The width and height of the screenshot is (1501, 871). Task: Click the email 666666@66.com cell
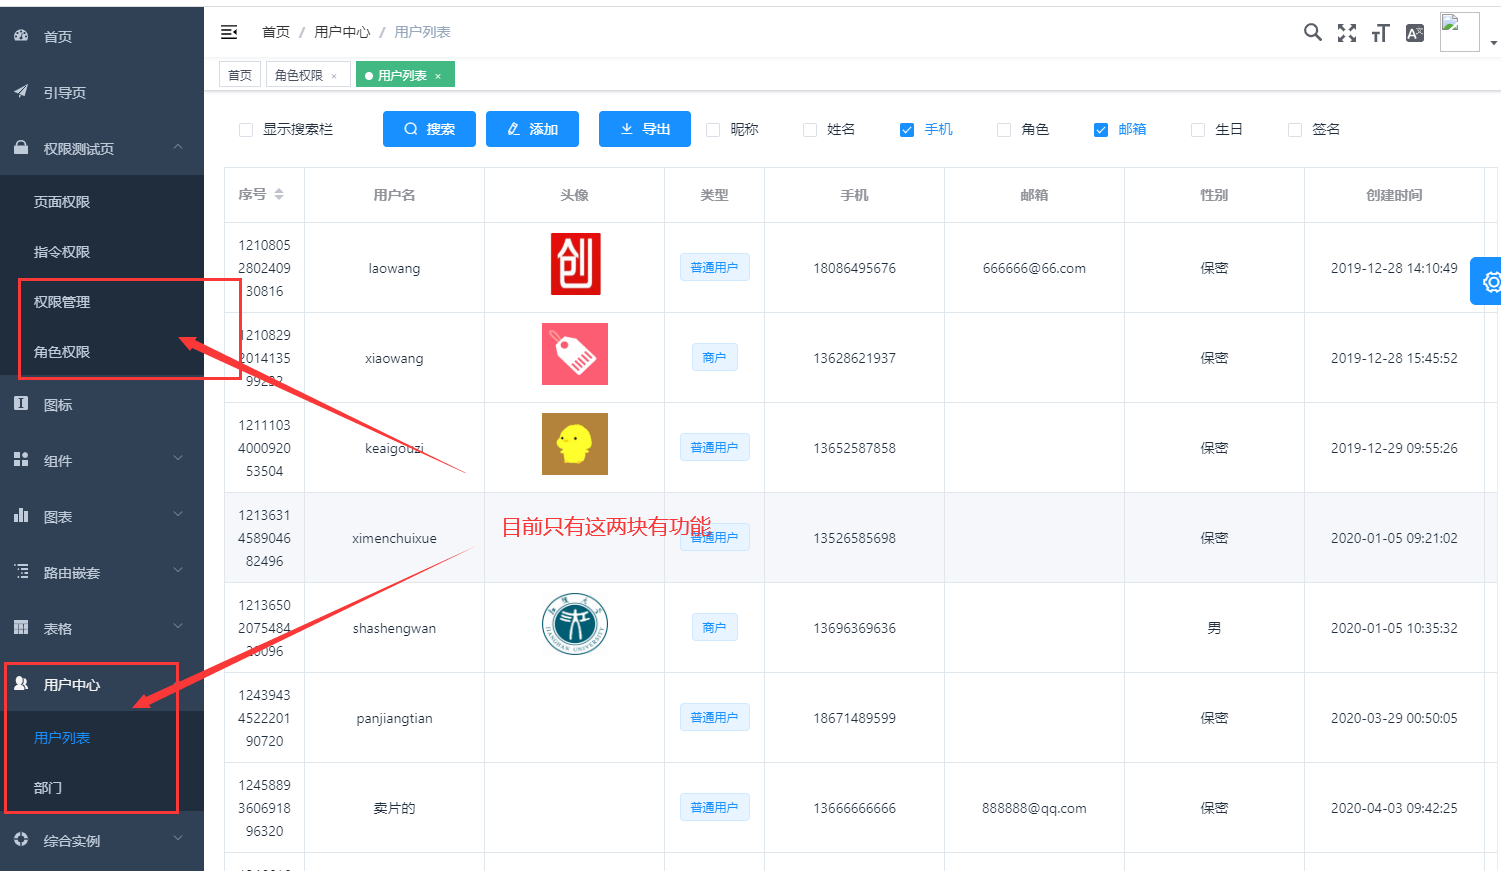pyautogui.click(x=1034, y=268)
